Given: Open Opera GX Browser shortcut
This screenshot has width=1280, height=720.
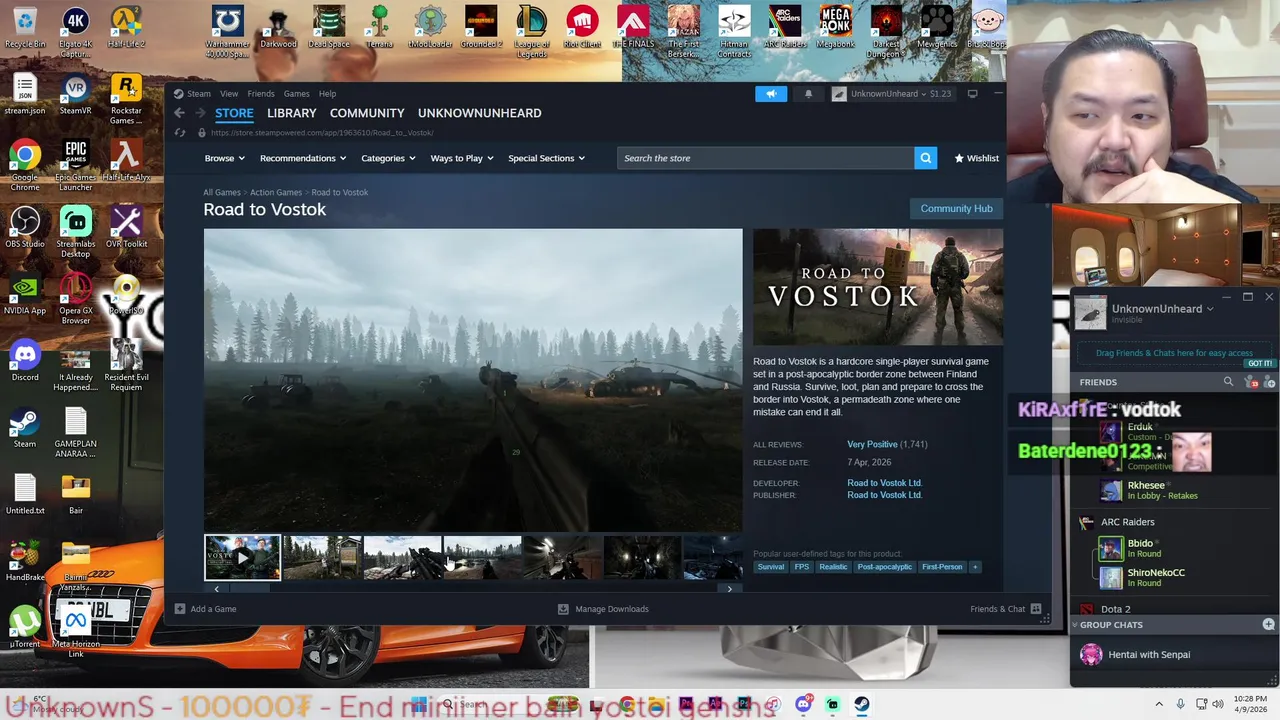Looking at the screenshot, I should pos(75,299).
